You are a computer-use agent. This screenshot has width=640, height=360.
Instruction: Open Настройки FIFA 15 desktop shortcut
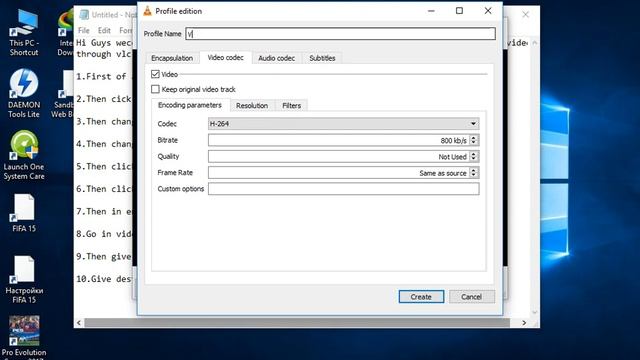click(24, 280)
